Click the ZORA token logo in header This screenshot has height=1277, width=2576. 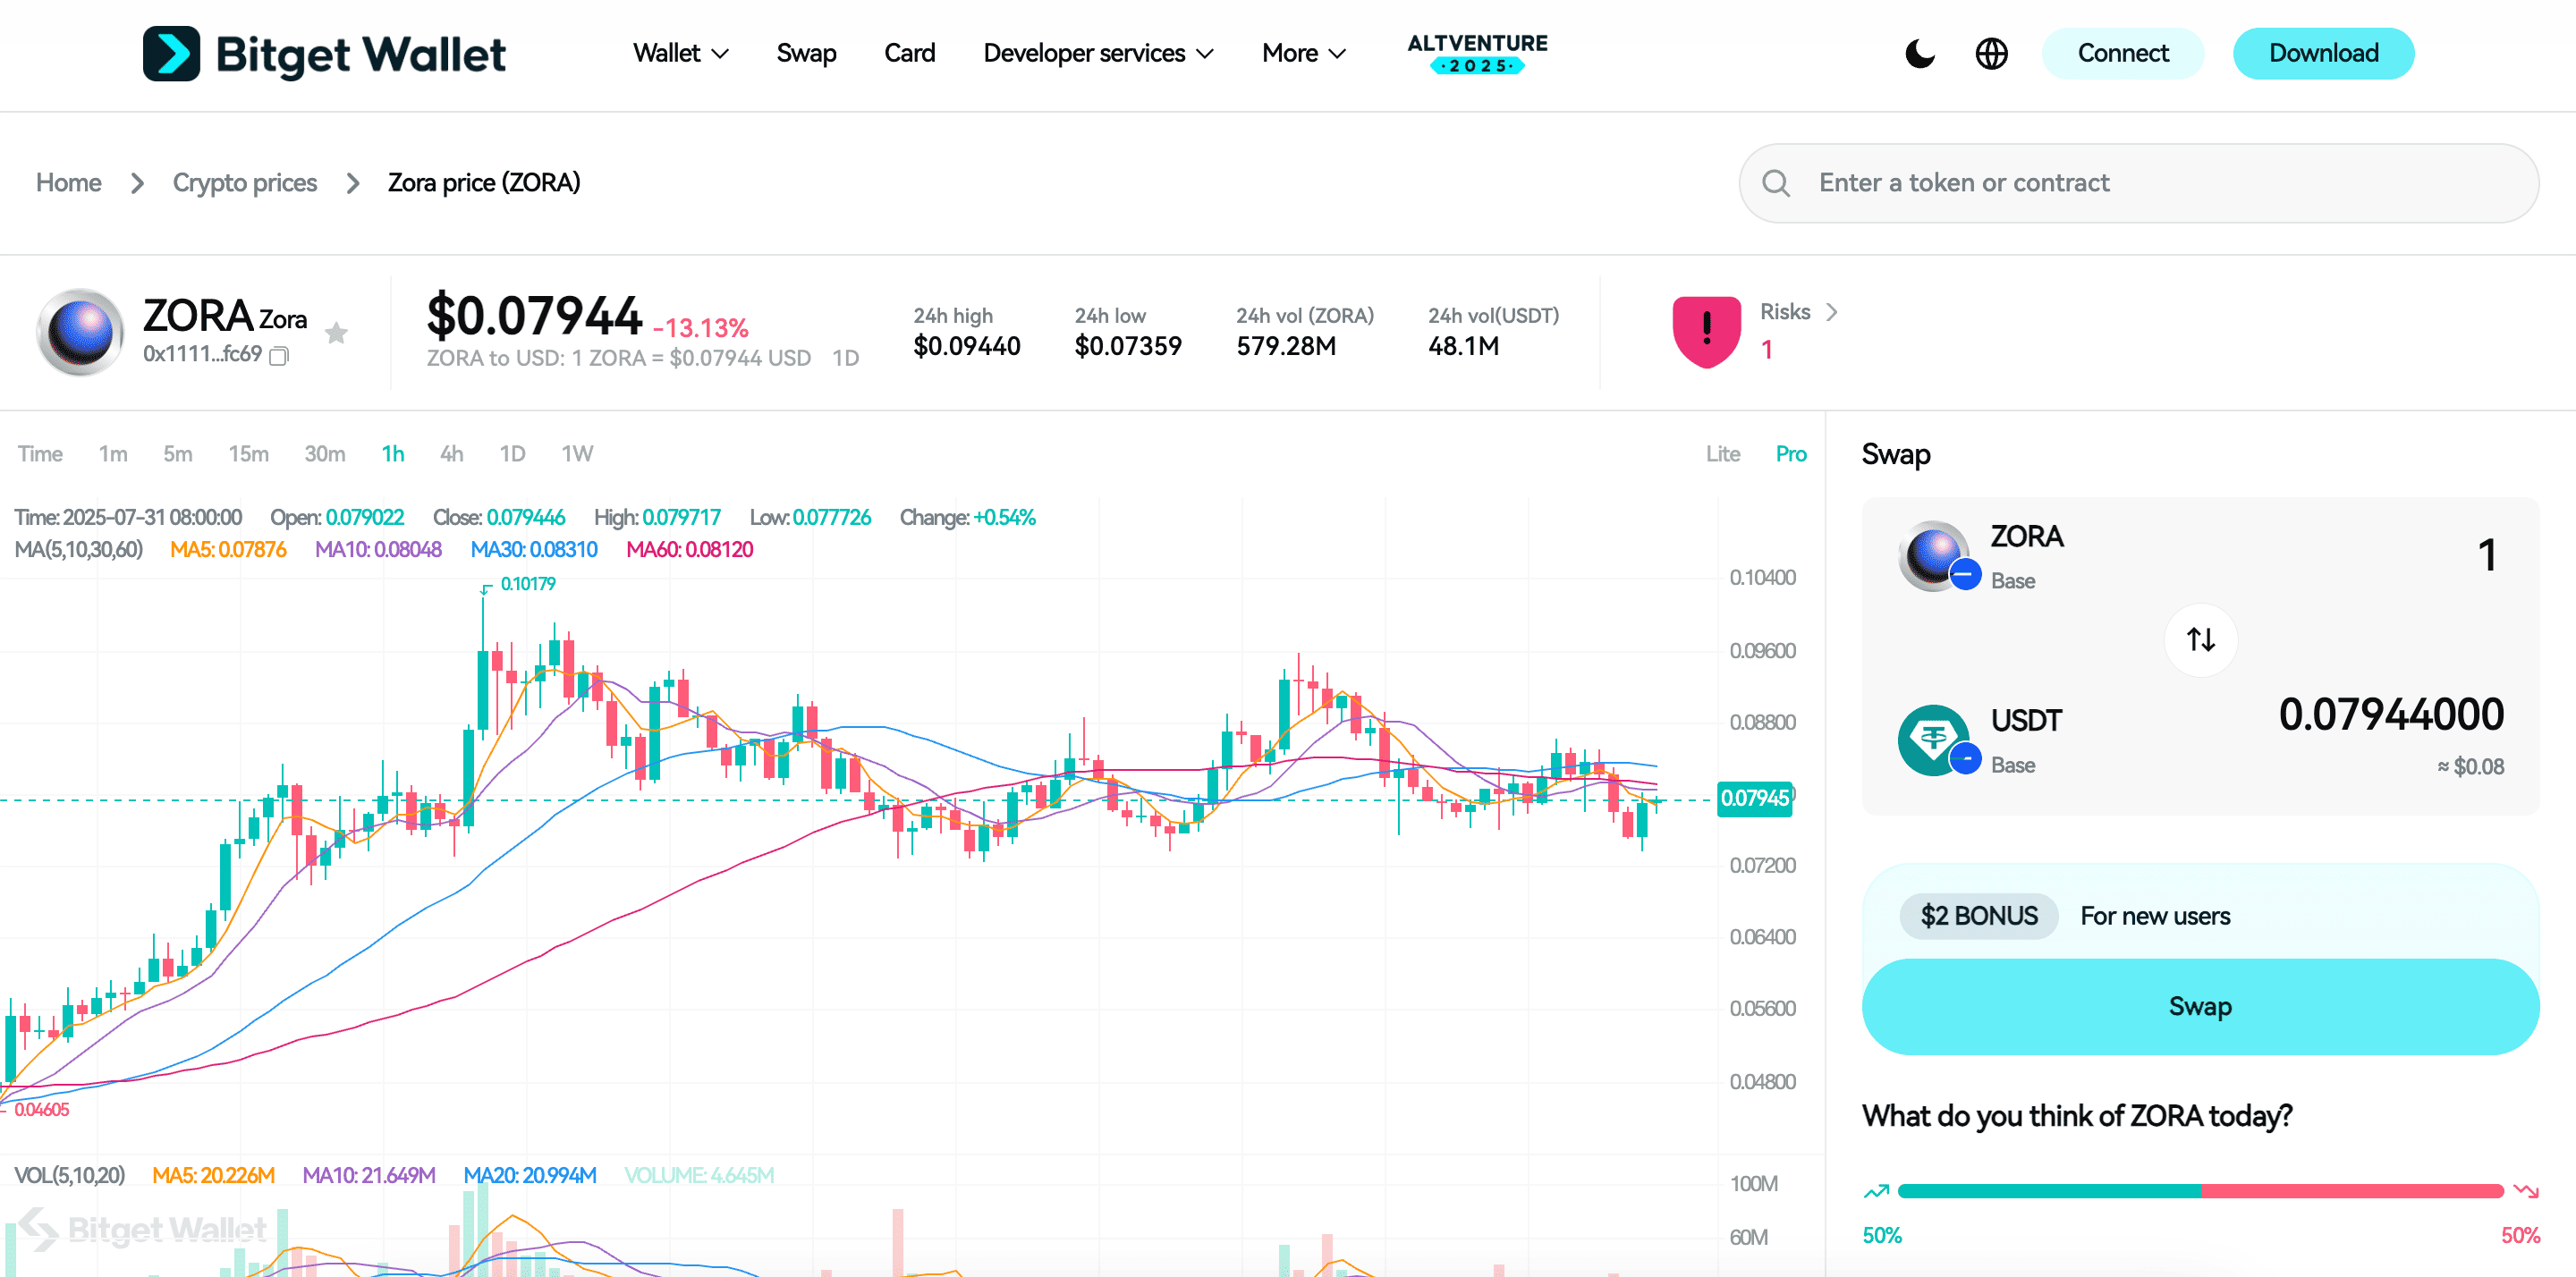pos(80,332)
